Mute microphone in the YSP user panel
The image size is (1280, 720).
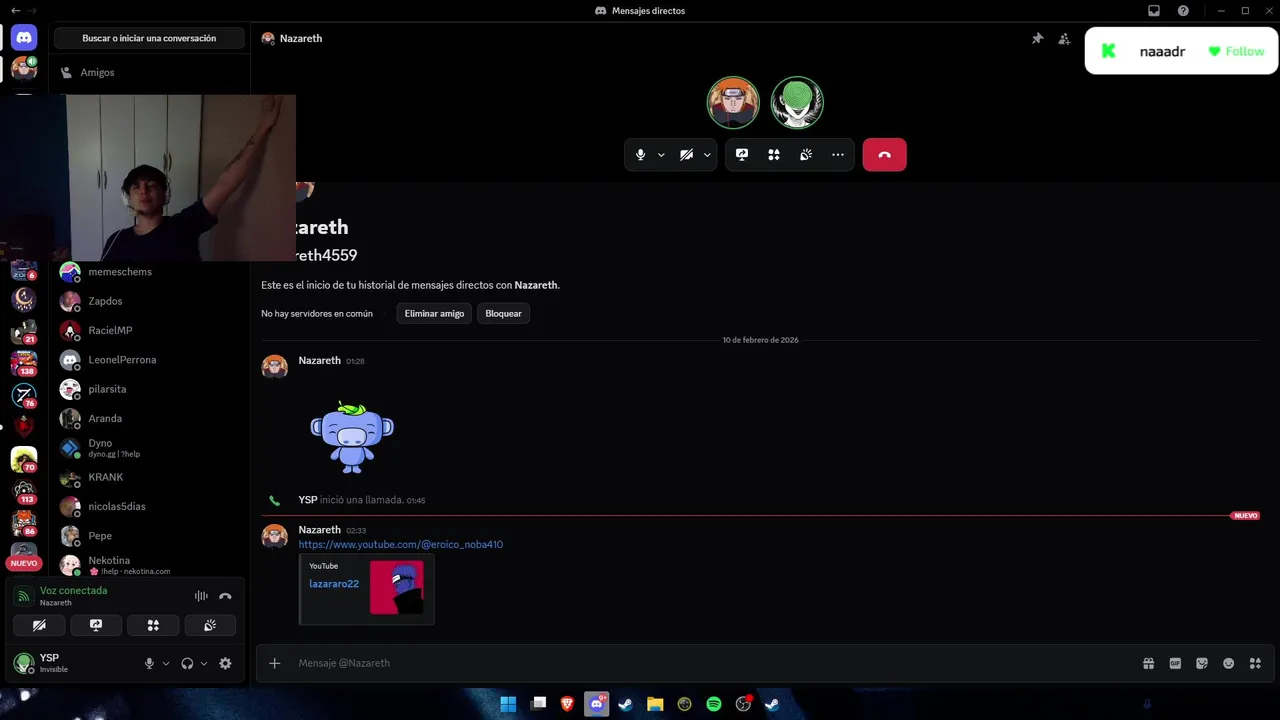click(149, 663)
